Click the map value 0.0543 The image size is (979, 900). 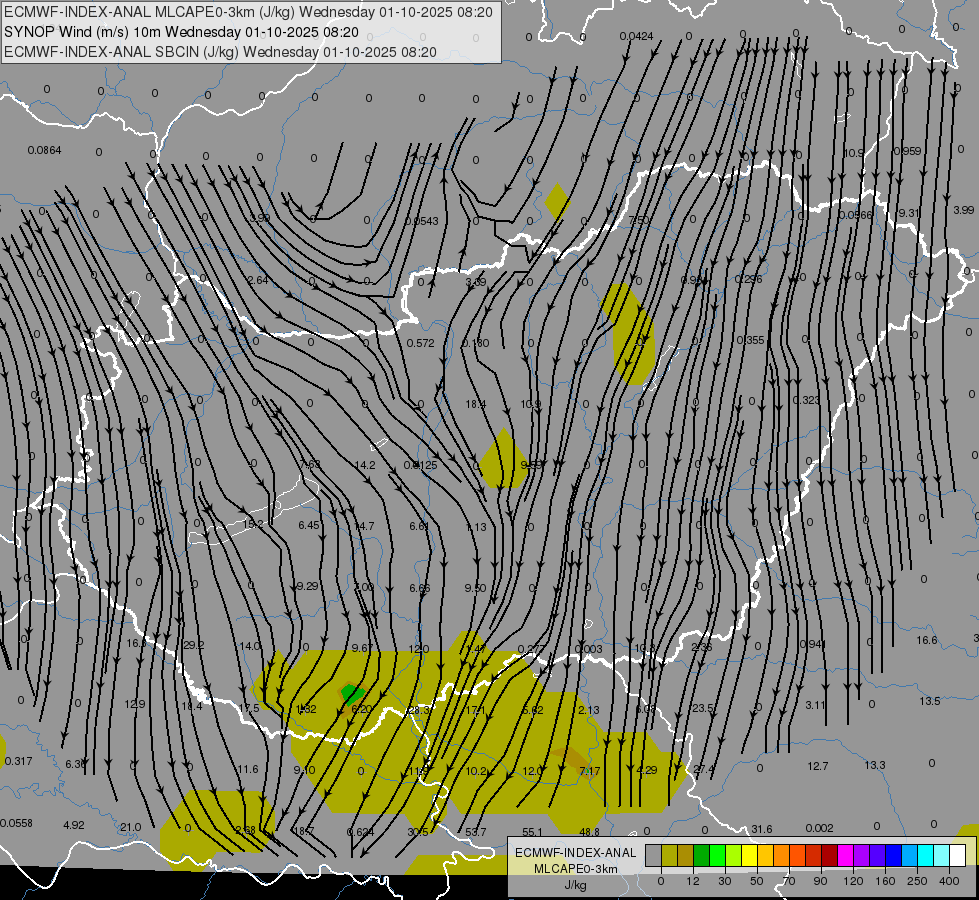point(421,221)
